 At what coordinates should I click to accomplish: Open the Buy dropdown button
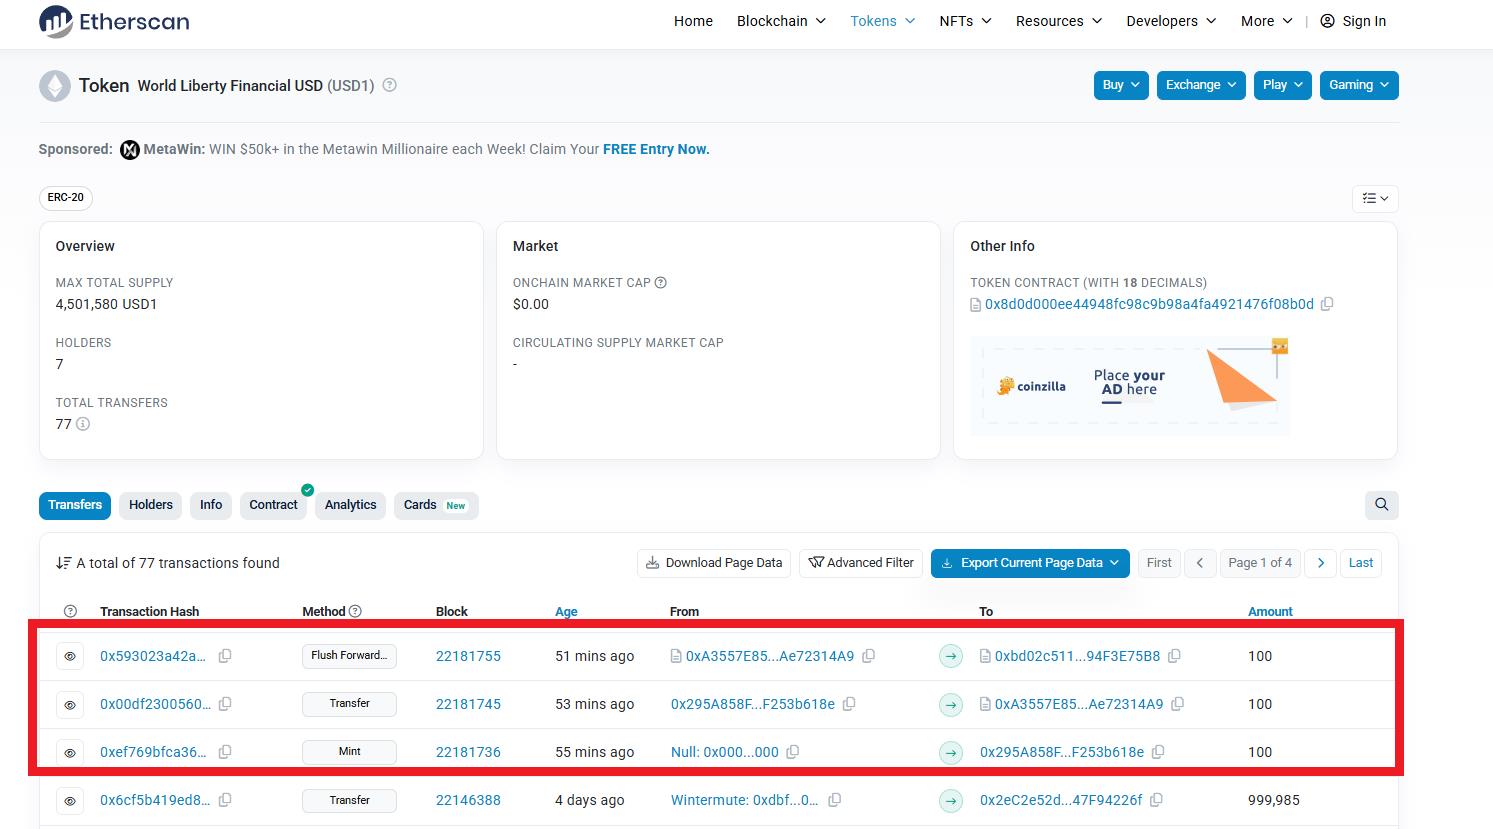point(1120,85)
